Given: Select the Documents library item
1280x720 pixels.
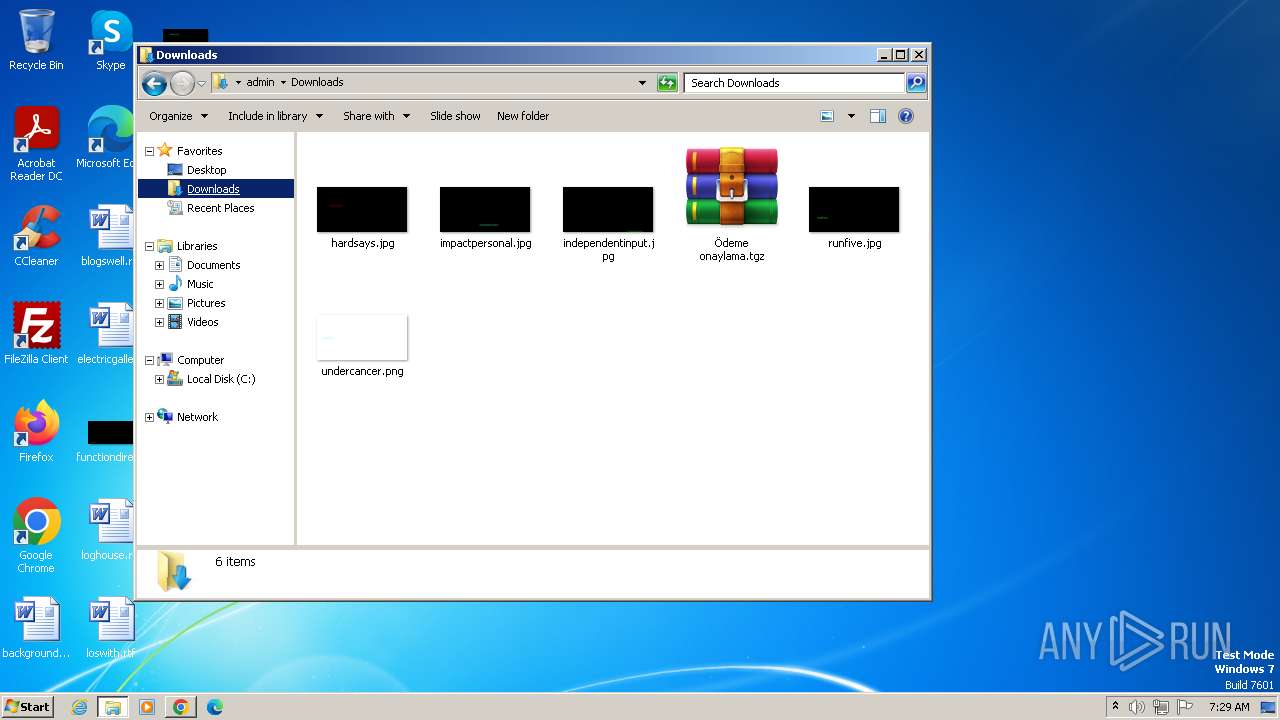Looking at the screenshot, I should point(213,265).
